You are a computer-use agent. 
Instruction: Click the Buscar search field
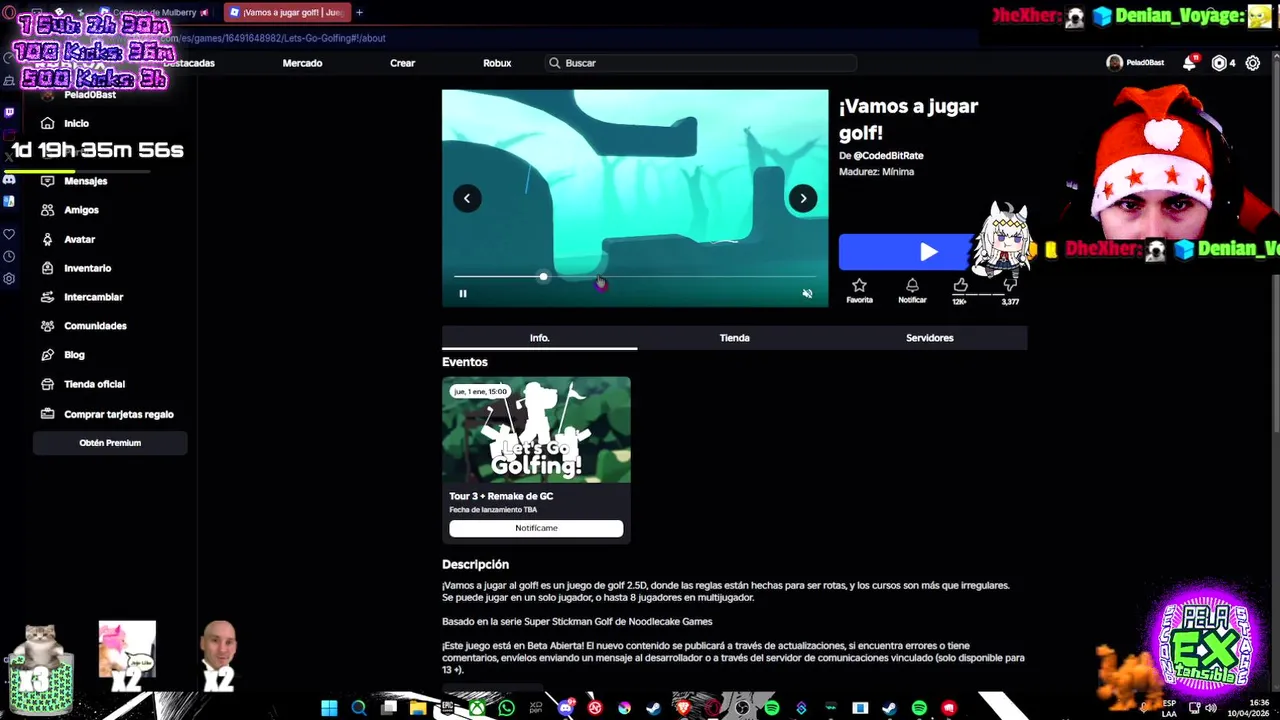700,63
